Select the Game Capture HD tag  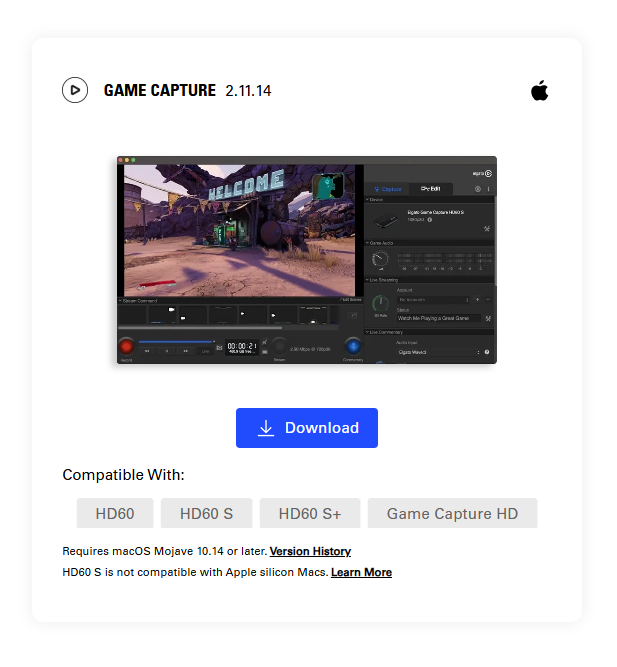452,513
